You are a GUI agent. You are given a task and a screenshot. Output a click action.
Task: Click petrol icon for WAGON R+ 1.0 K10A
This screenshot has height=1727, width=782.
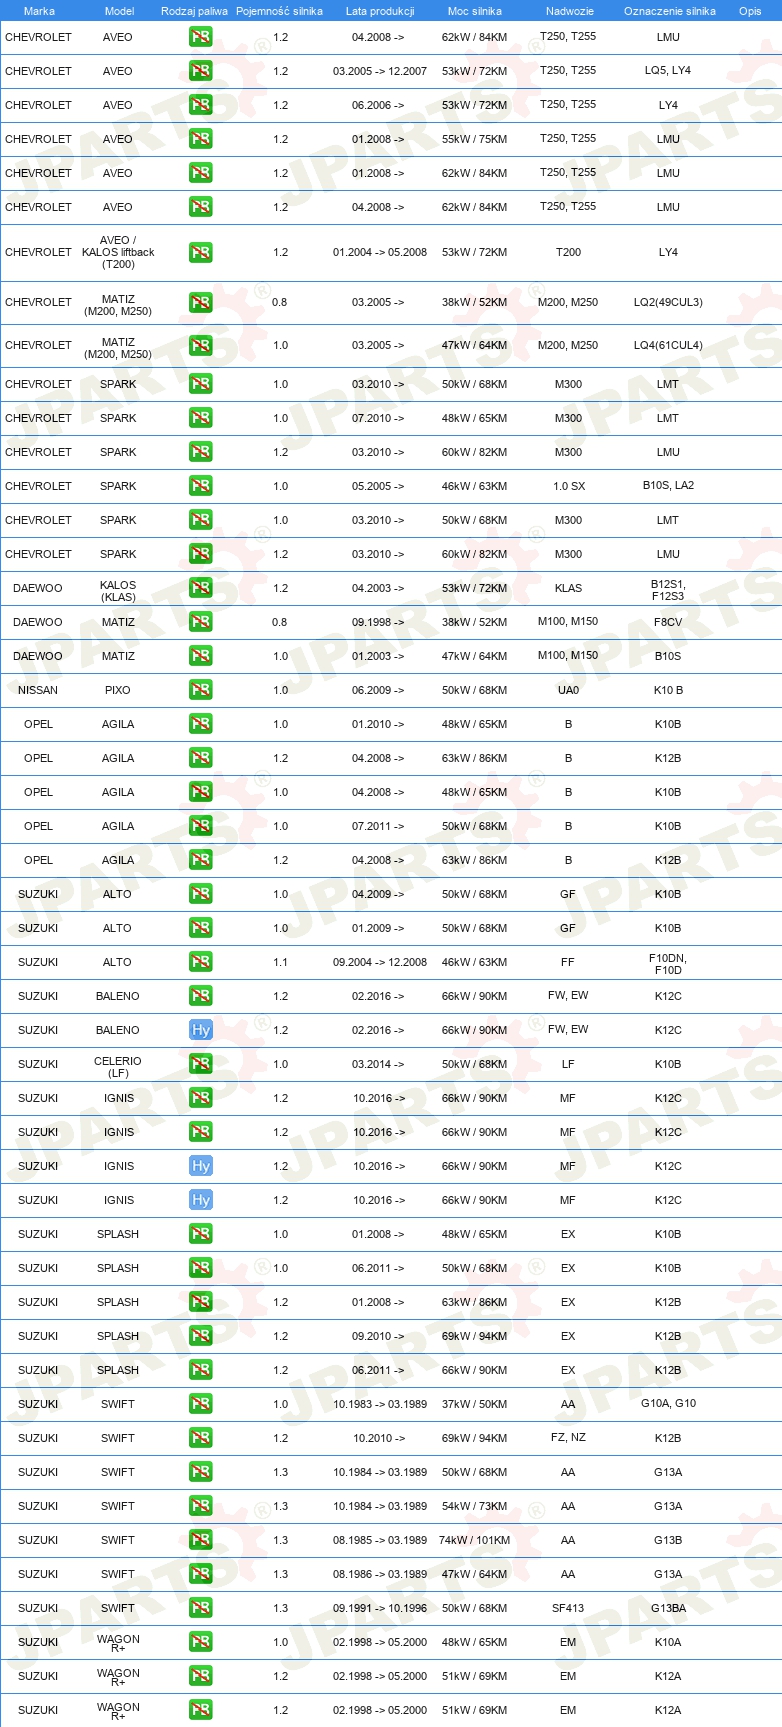[200, 1642]
